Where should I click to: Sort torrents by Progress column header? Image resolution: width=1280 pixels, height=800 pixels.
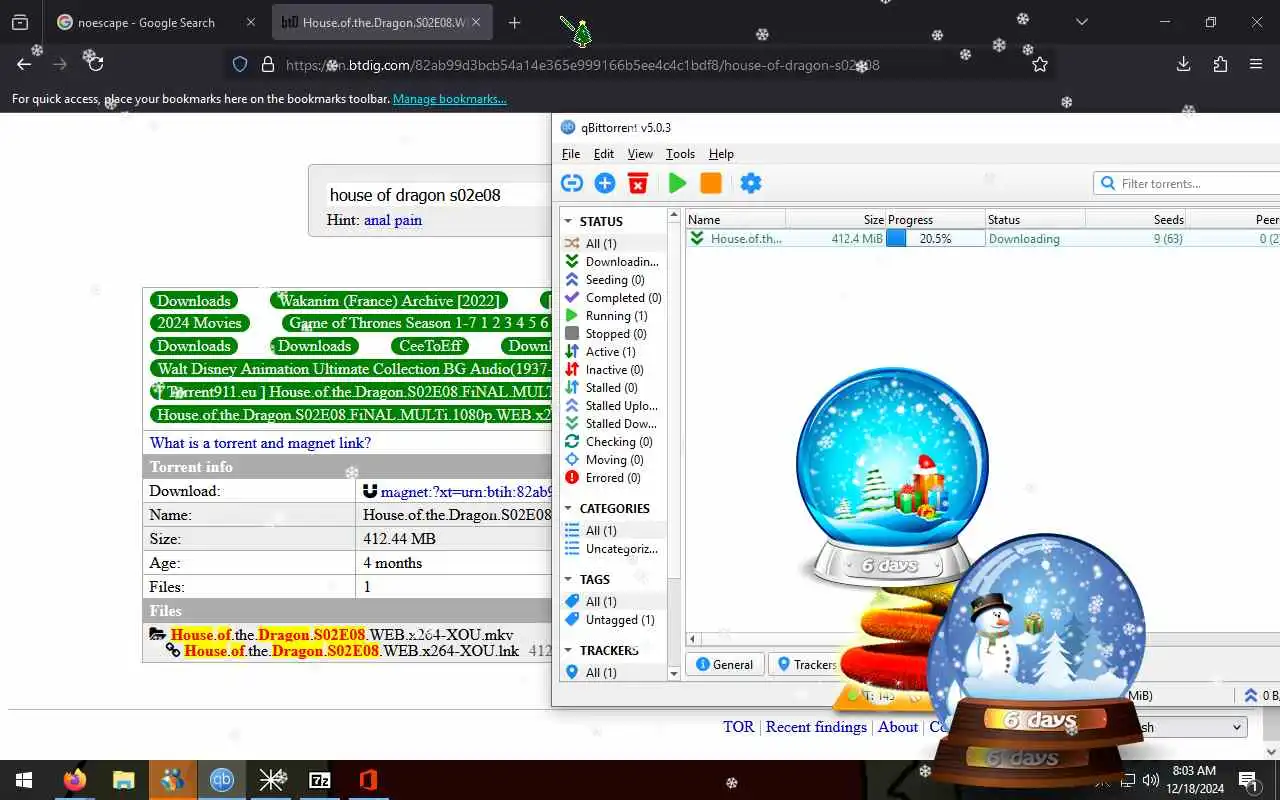[x=935, y=220]
